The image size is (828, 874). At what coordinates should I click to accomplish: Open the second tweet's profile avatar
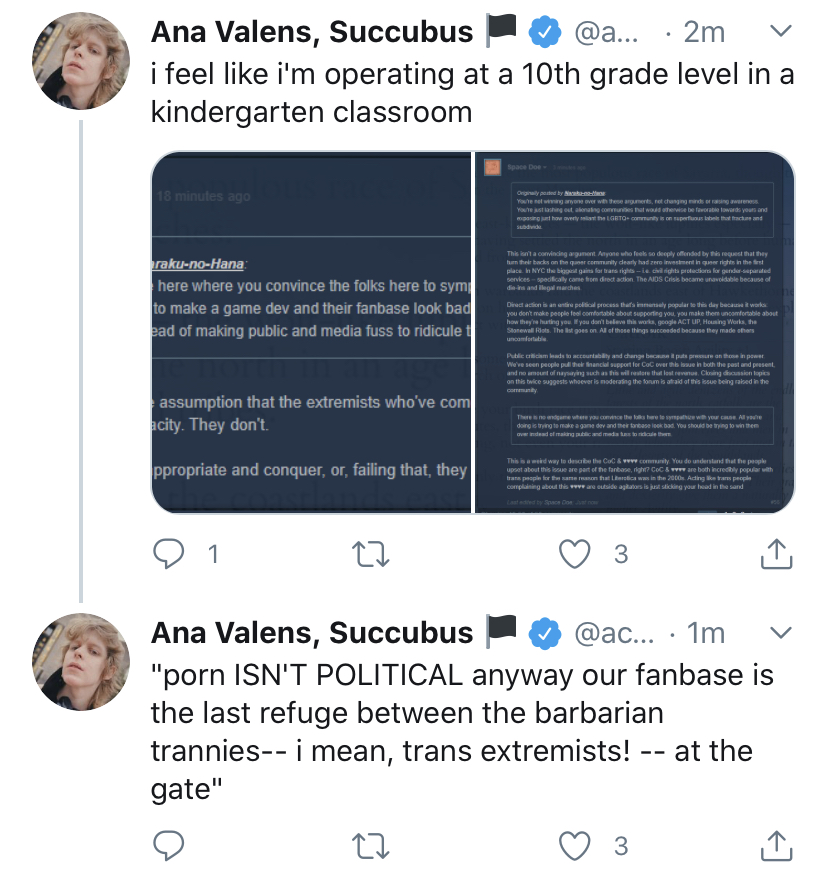(x=82, y=660)
